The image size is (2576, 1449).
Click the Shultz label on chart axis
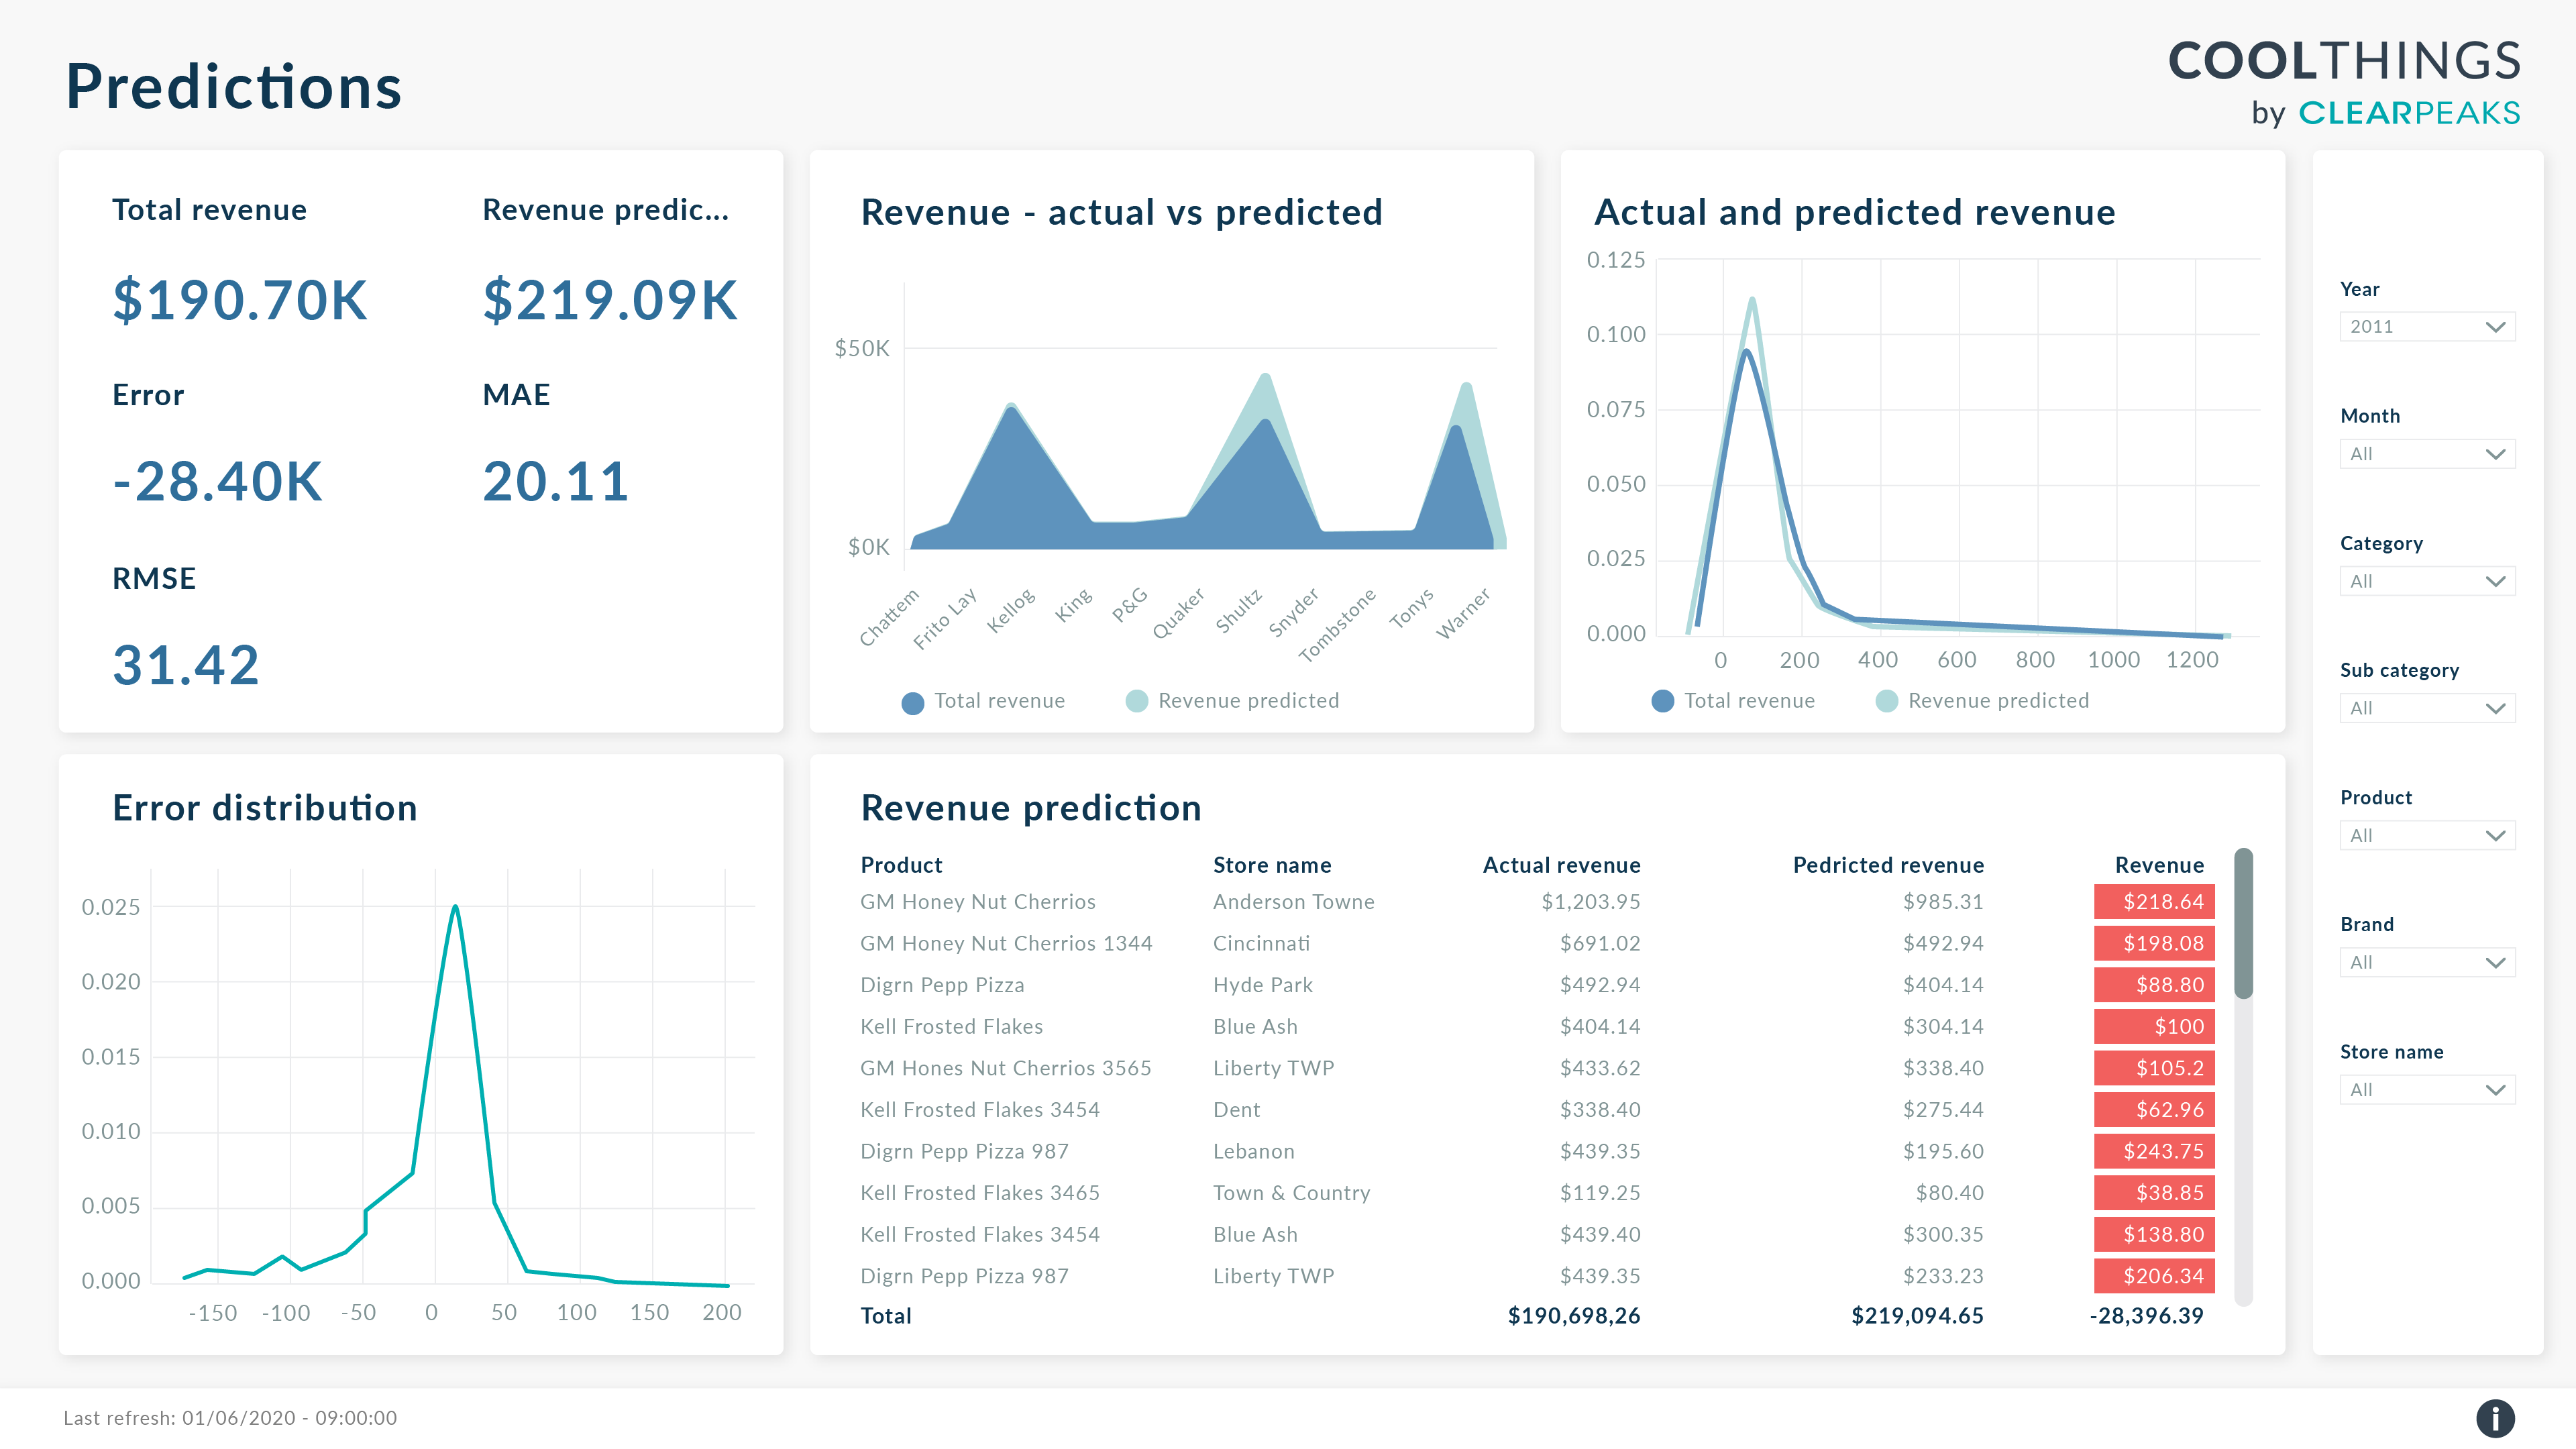1239,611
